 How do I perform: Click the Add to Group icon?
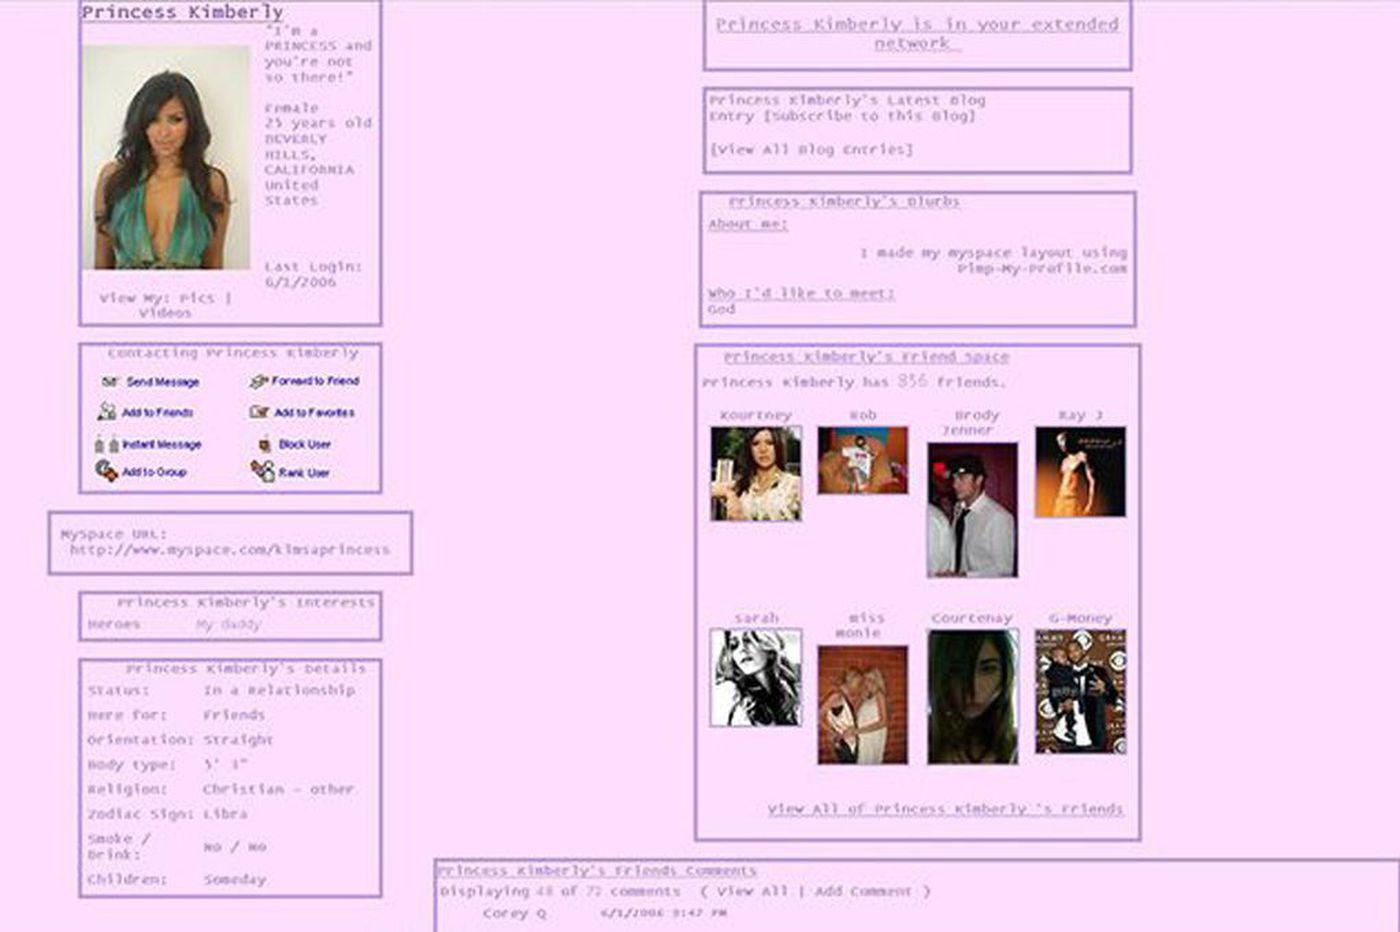[107, 471]
